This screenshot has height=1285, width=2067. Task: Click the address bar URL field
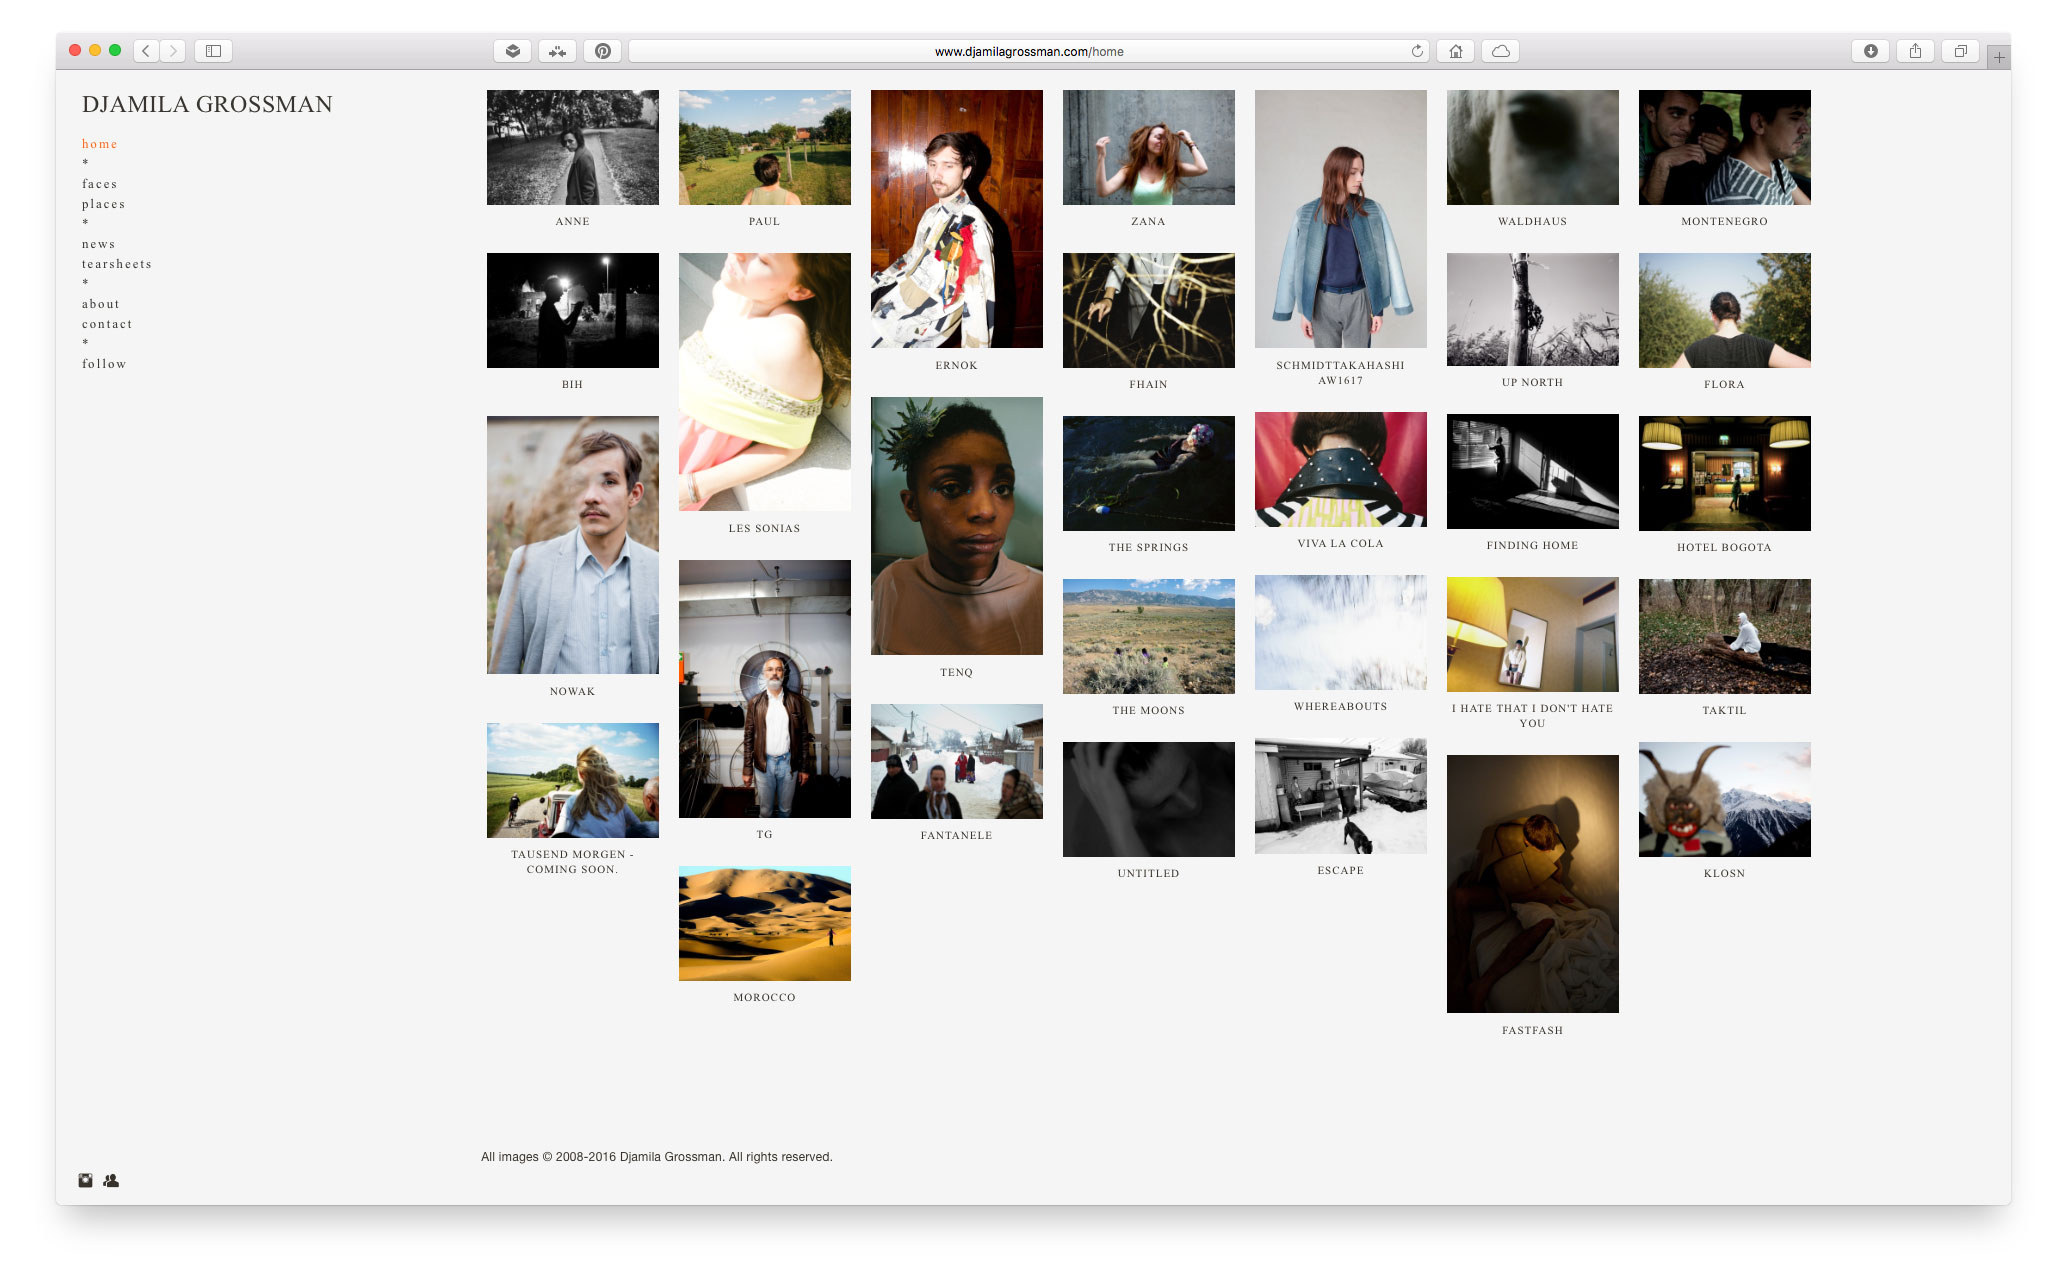point(1029,51)
